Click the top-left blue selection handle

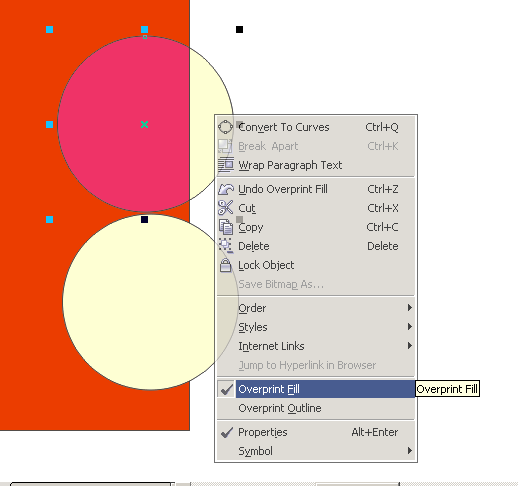[x=49, y=30]
